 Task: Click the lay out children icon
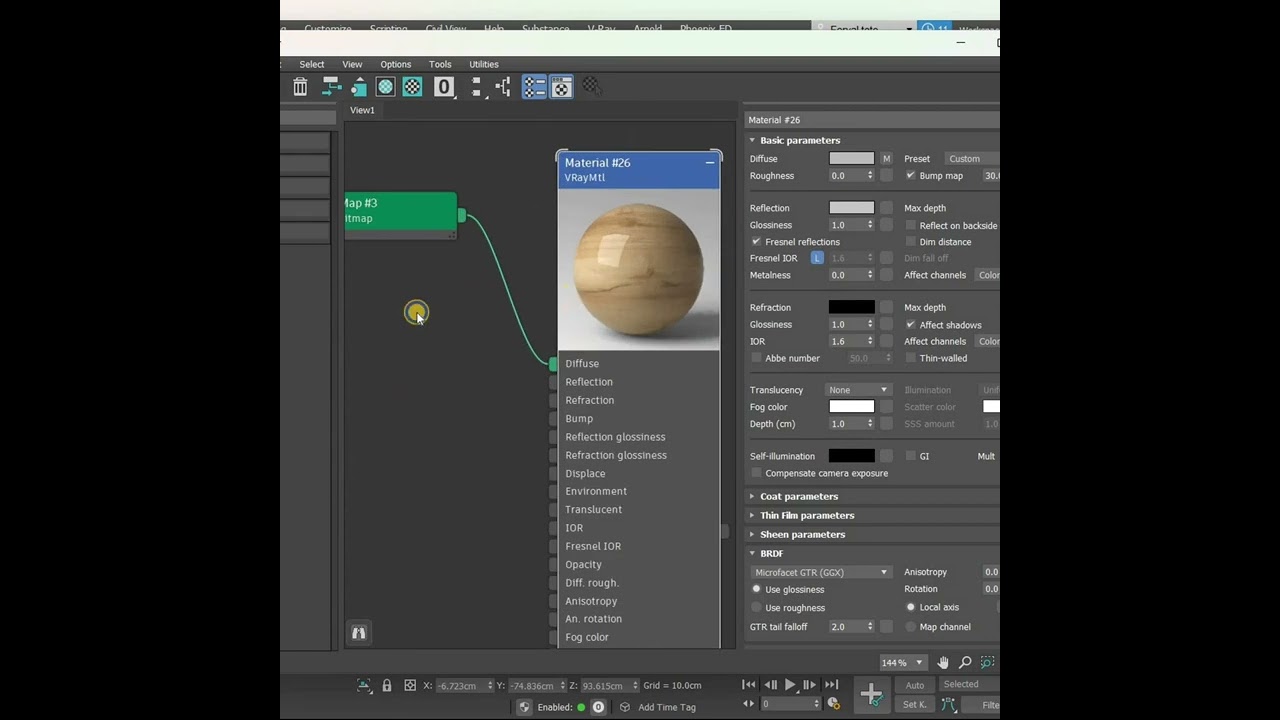coord(503,87)
